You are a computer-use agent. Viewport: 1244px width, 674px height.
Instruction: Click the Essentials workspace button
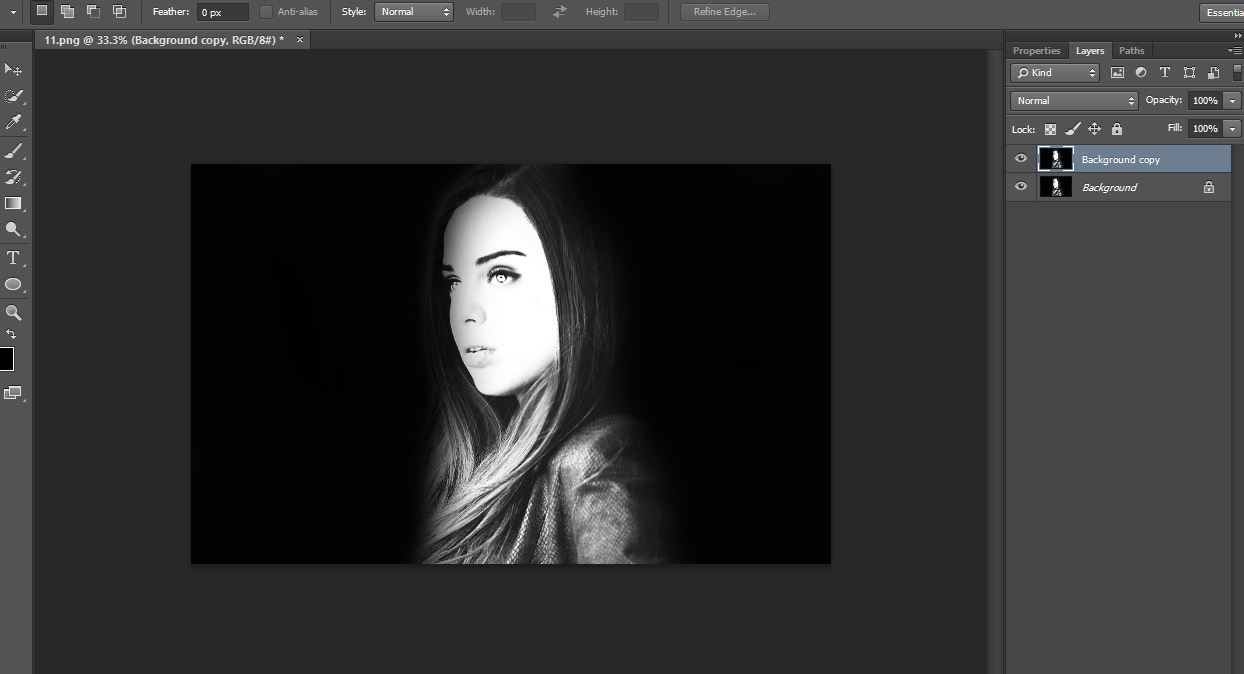pyautogui.click(x=1222, y=12)
